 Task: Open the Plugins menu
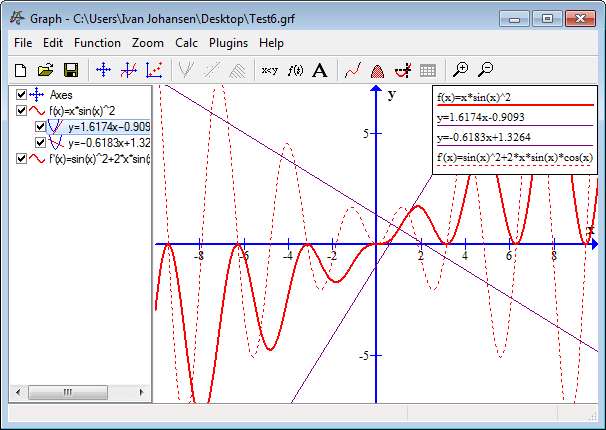228,43
